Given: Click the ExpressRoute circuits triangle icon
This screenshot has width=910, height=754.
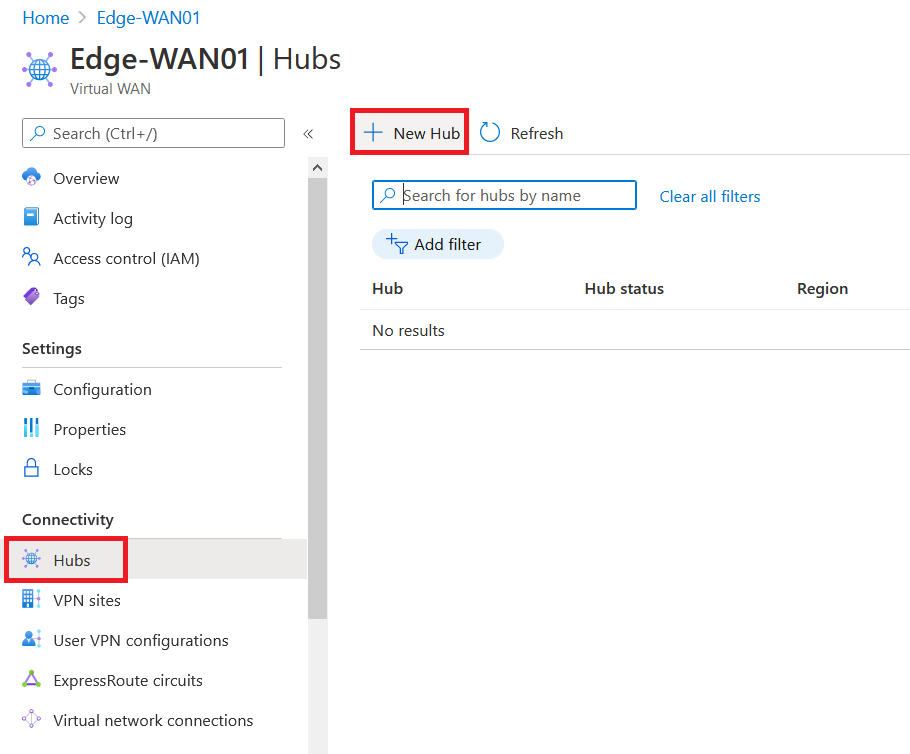Looking at the screenshot, I should 31,679.
